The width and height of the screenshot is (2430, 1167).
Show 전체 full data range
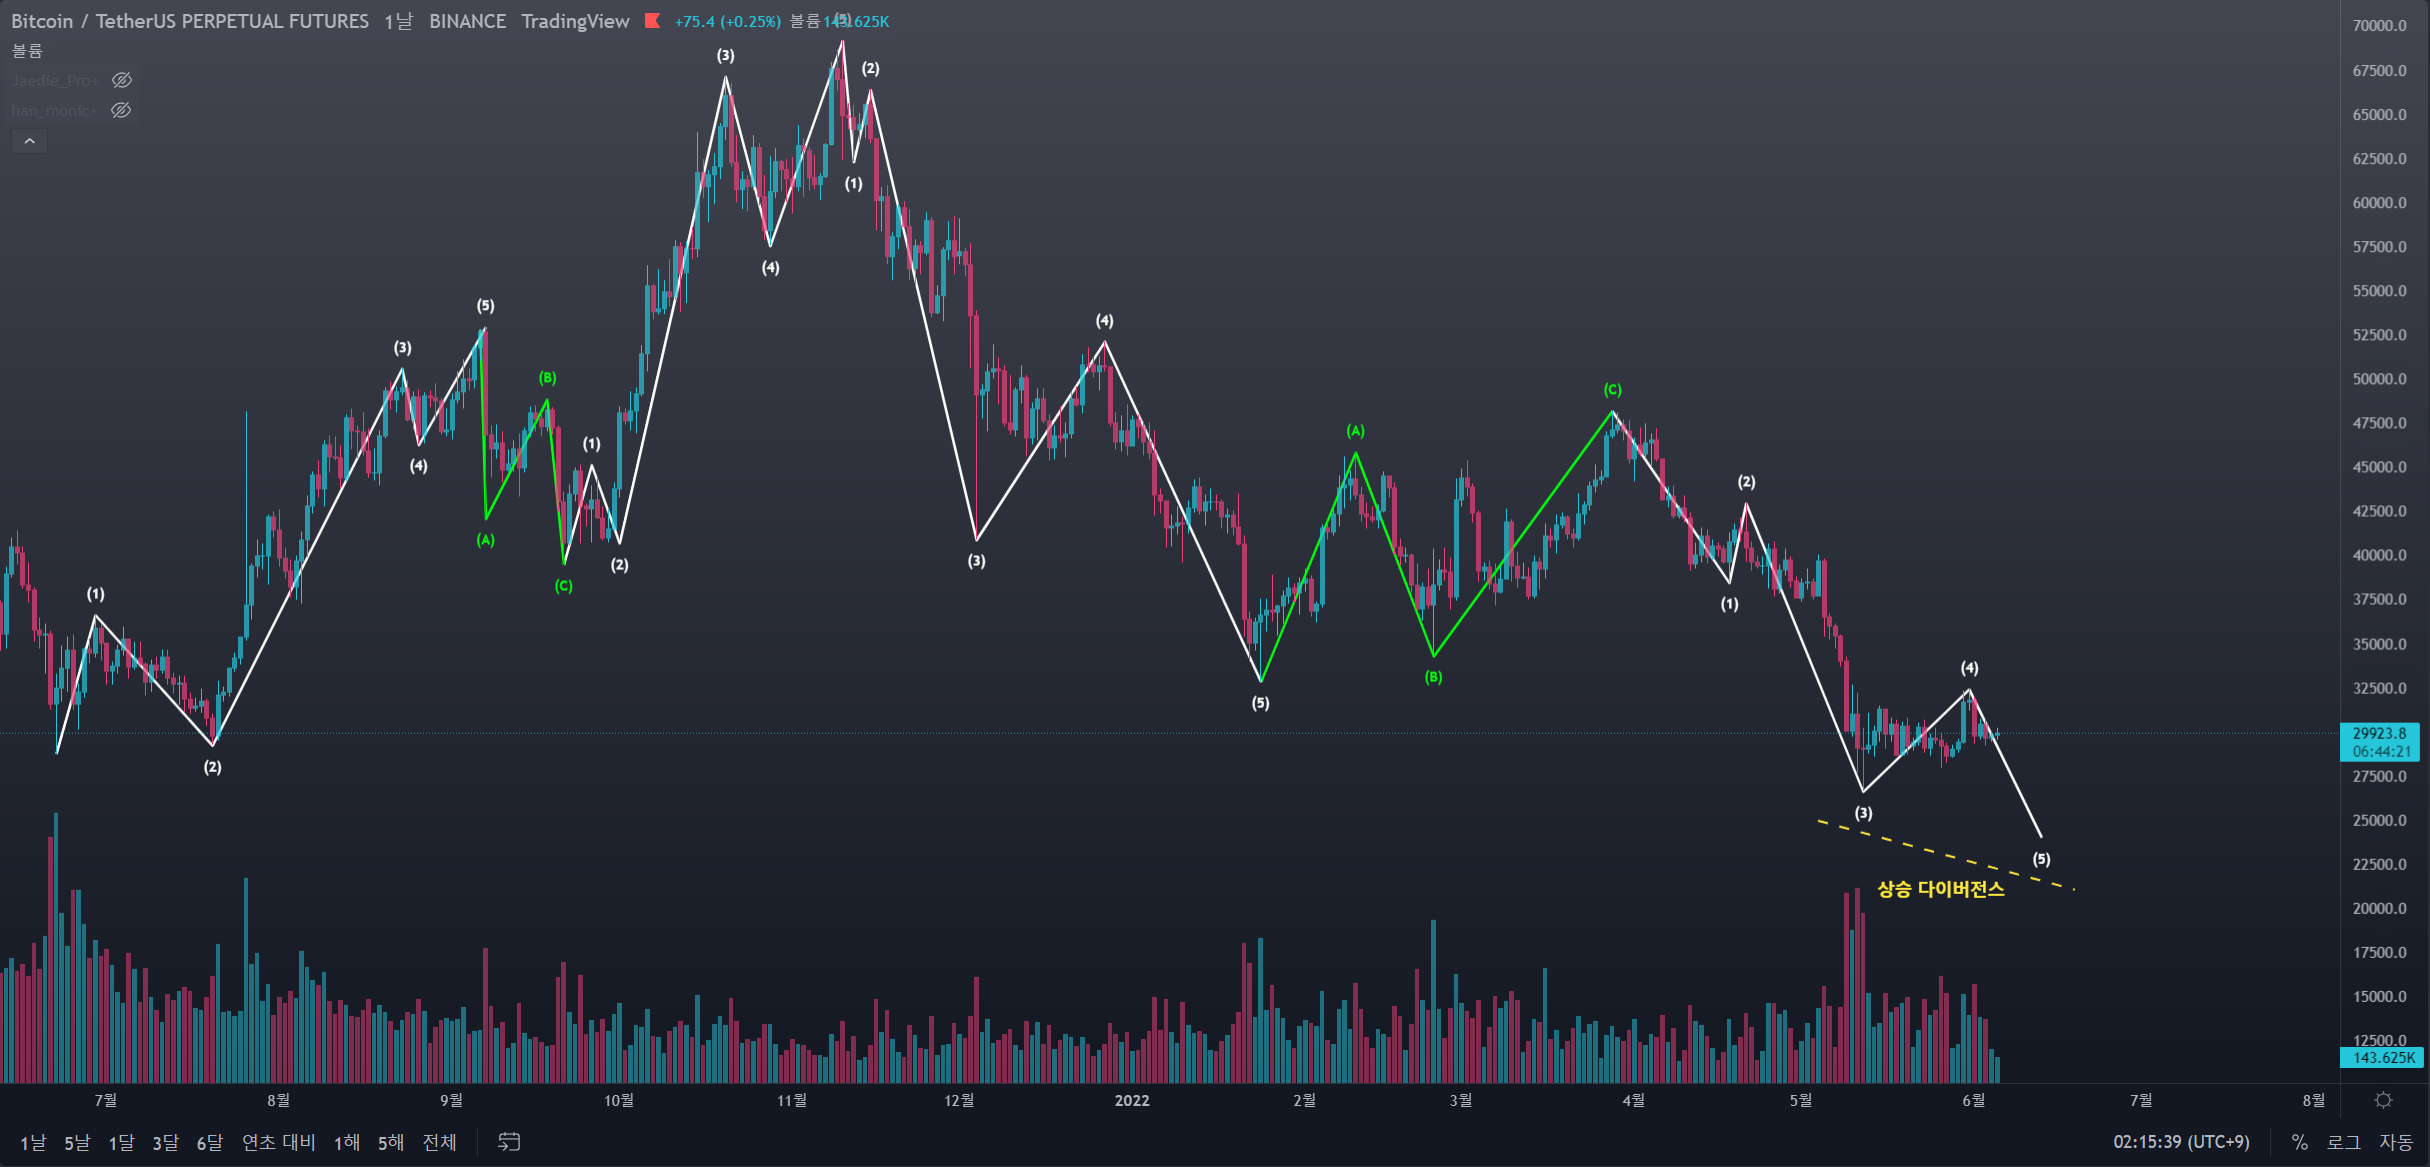[x=439, y=1142]
